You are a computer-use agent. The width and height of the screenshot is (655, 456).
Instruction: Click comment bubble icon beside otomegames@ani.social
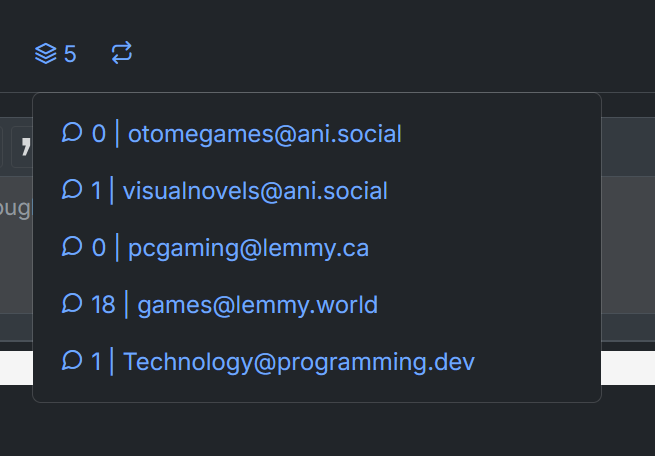[x=72, y=132]
